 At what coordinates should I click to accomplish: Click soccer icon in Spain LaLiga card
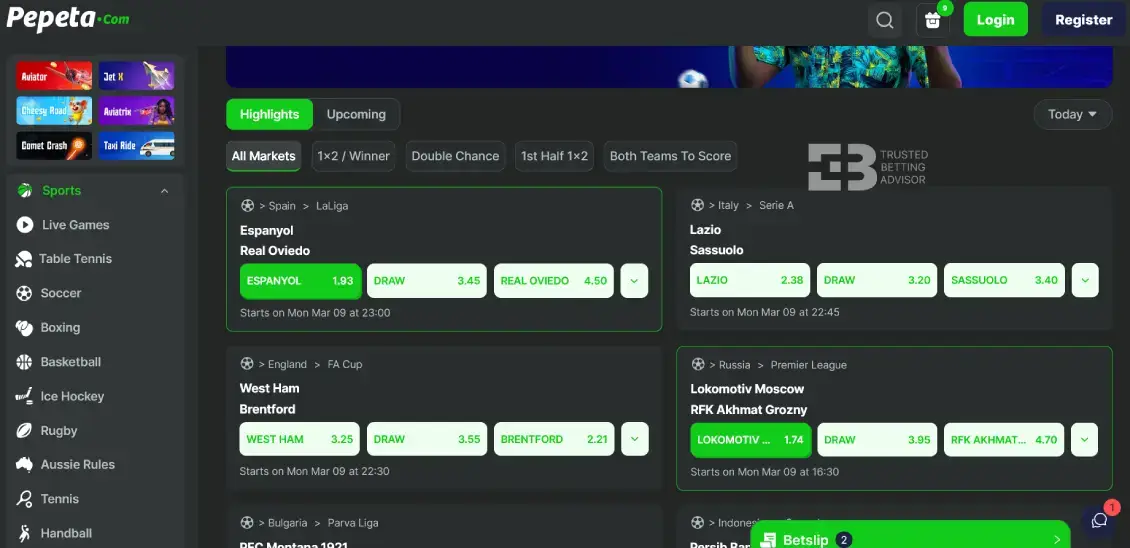(247, 206)
